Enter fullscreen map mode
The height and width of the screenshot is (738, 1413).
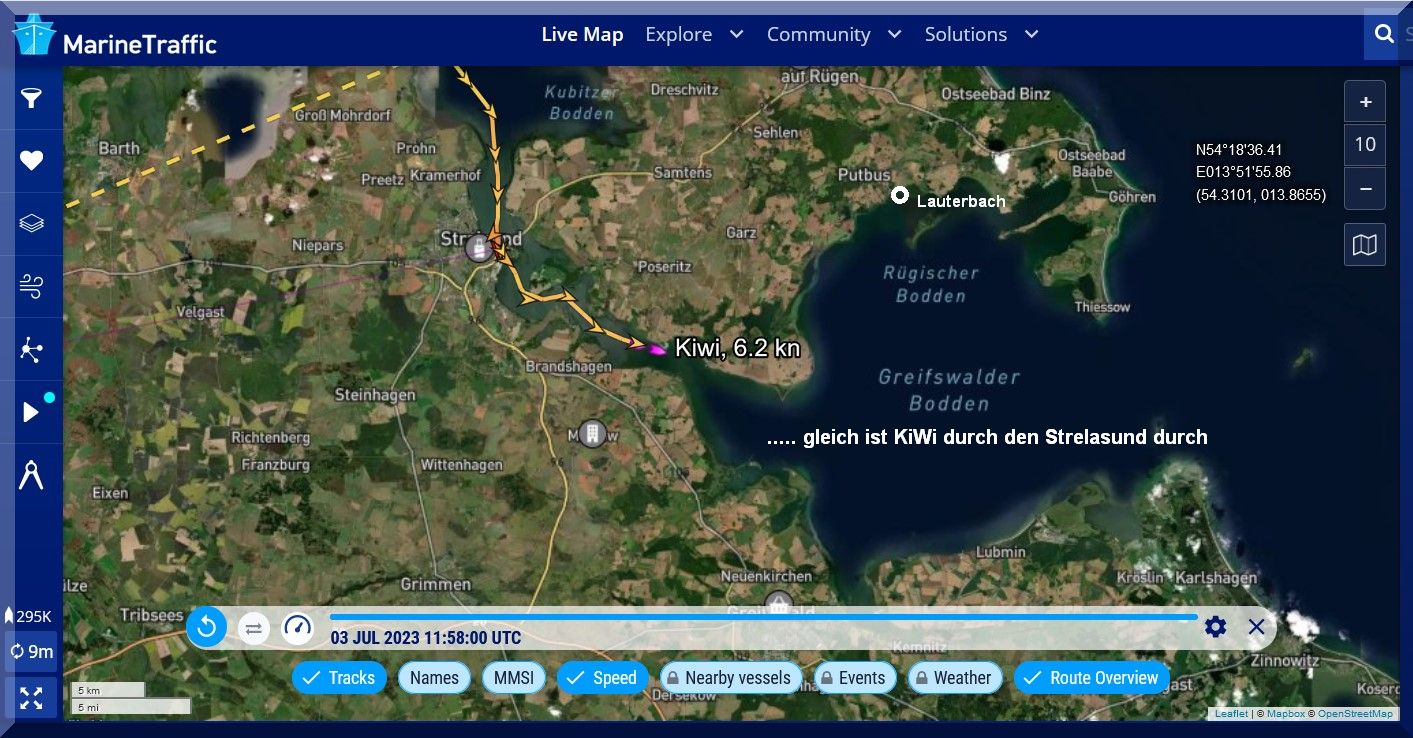click(31, 698)
